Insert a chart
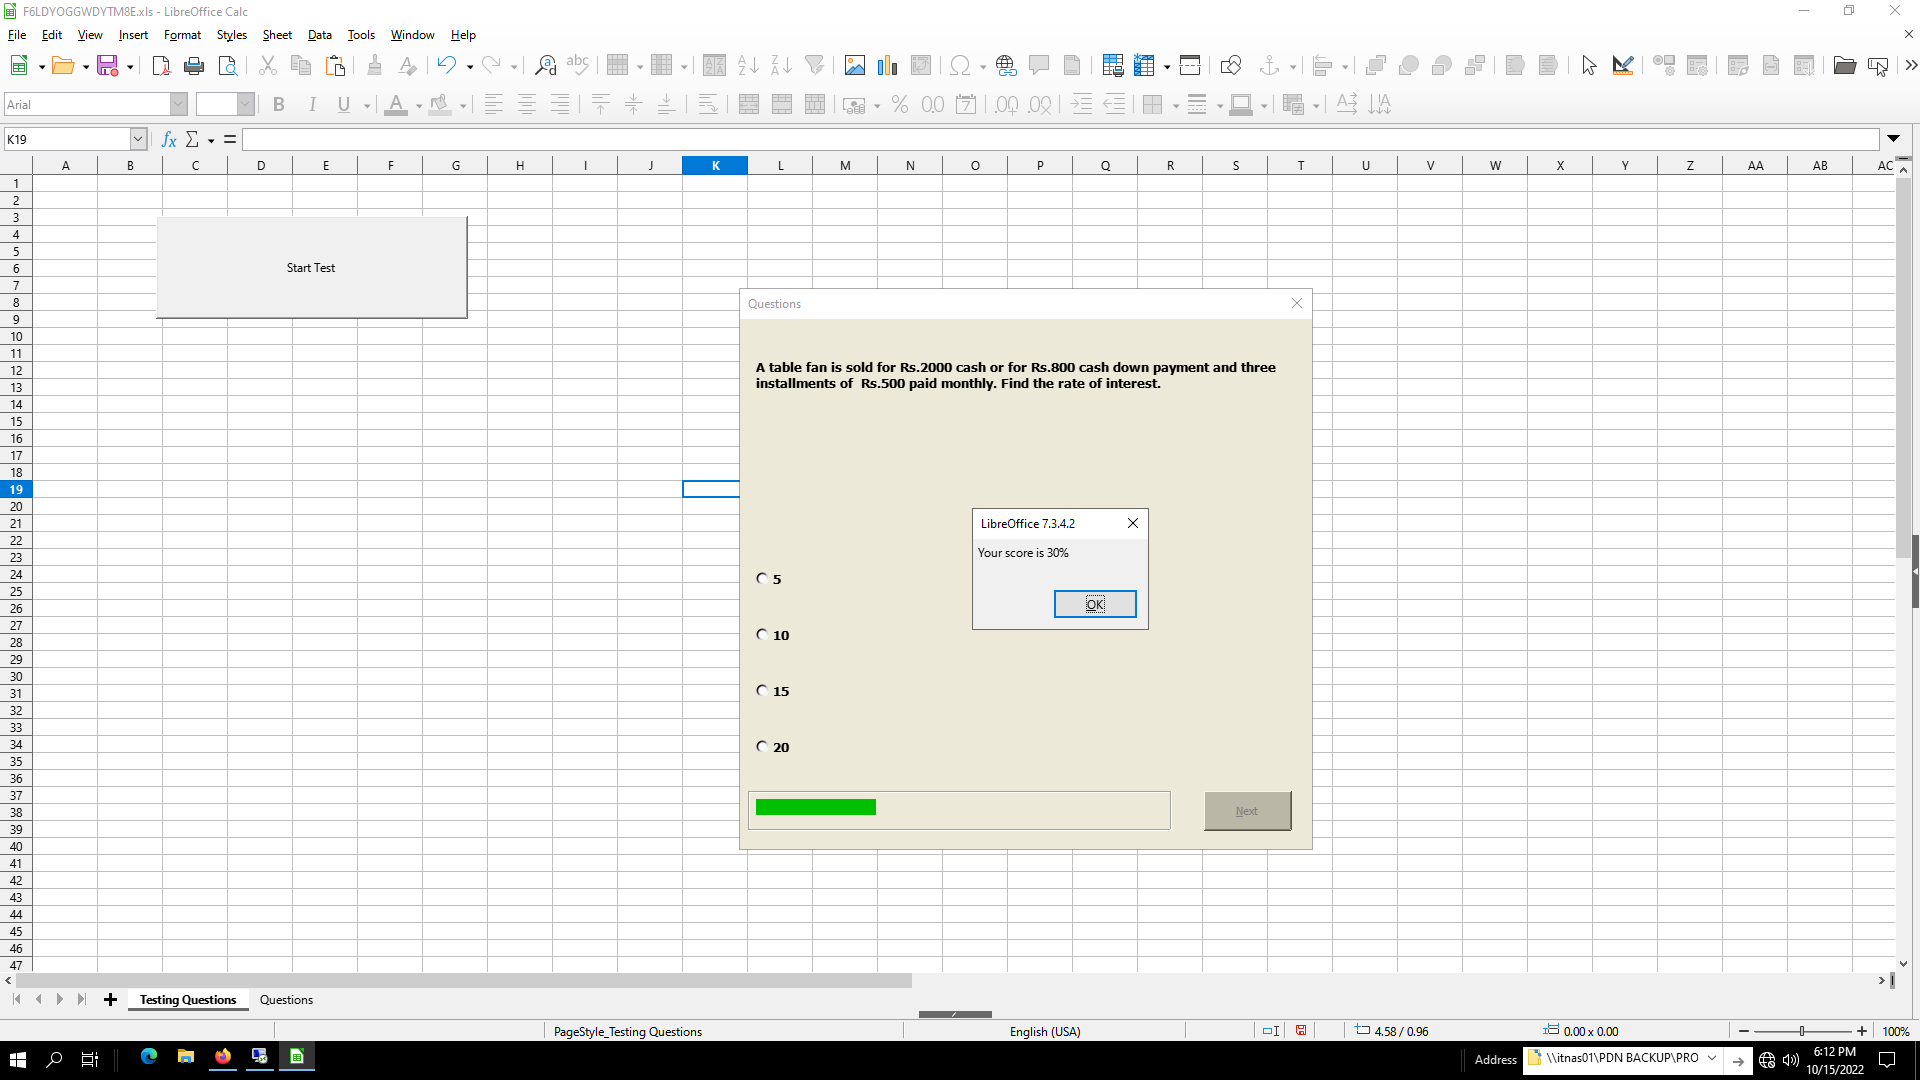This screenshot has height=1080, width=1920. (x=887, y=65)
